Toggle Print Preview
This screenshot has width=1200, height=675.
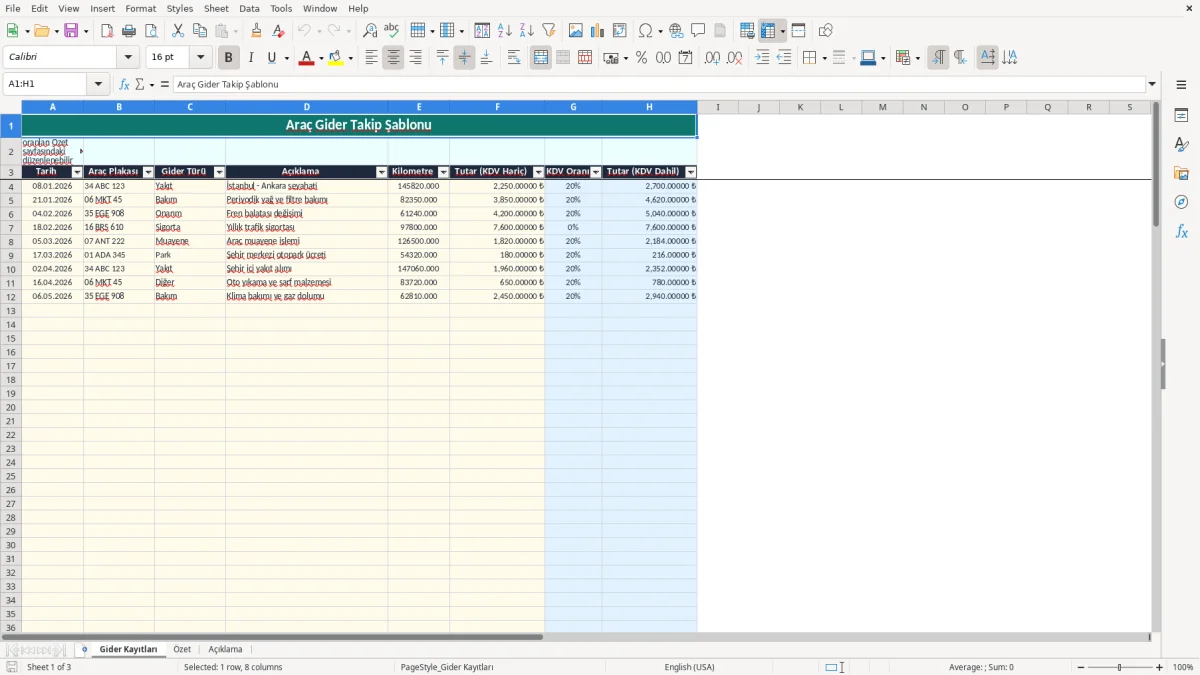pyautogui.click(x=151, y=31)
